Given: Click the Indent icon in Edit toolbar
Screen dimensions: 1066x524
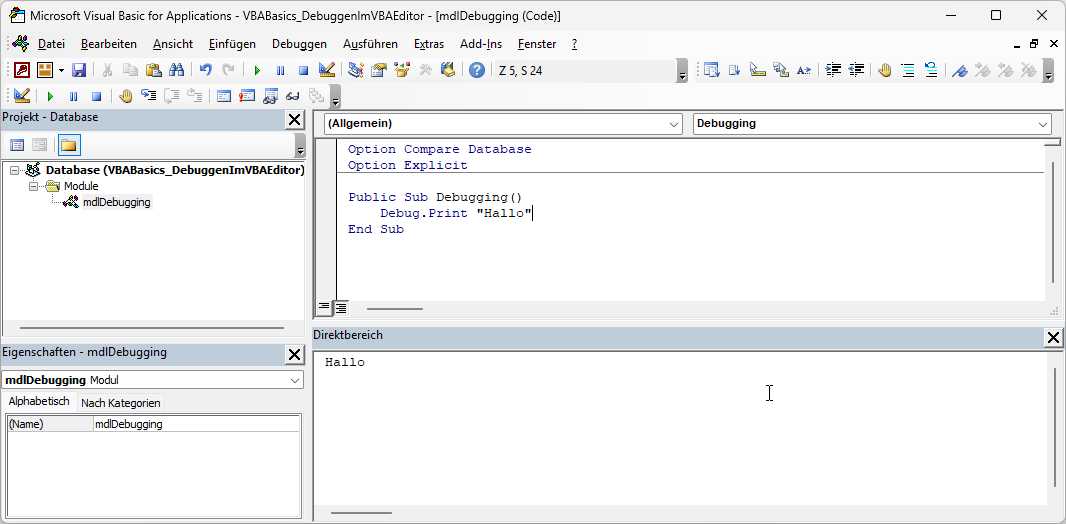Looking at the screenshot, I should point(832,70).
